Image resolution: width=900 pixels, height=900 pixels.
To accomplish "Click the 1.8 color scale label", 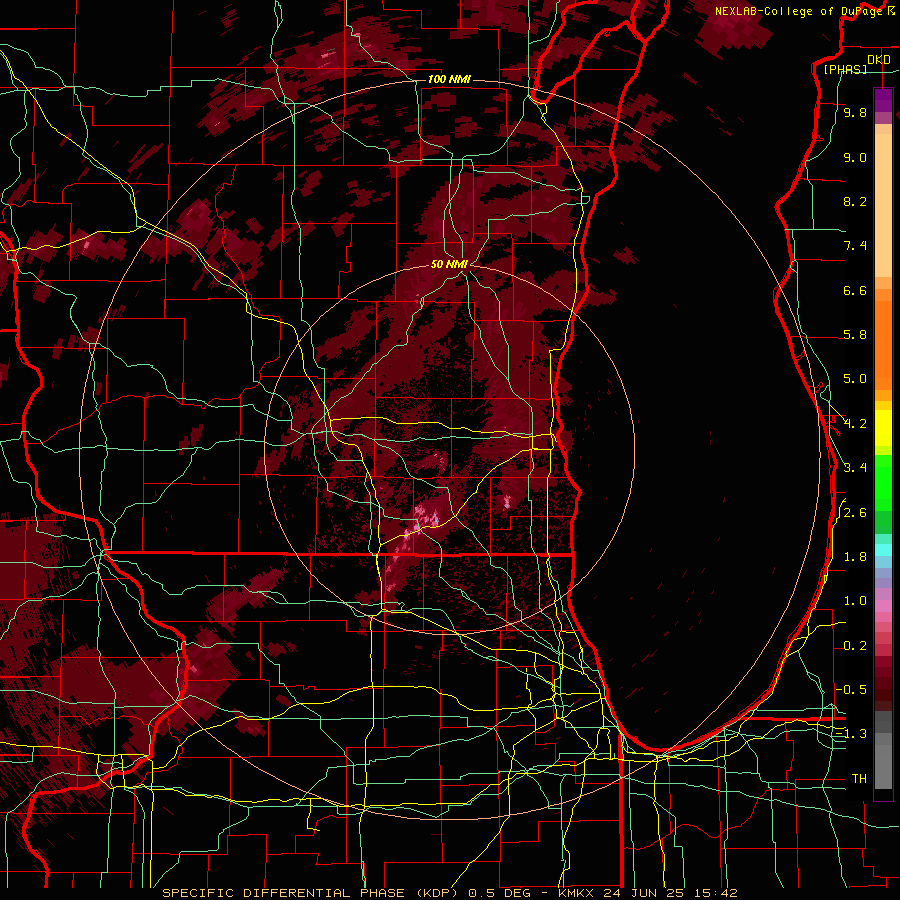I will [x=855, y=557].
